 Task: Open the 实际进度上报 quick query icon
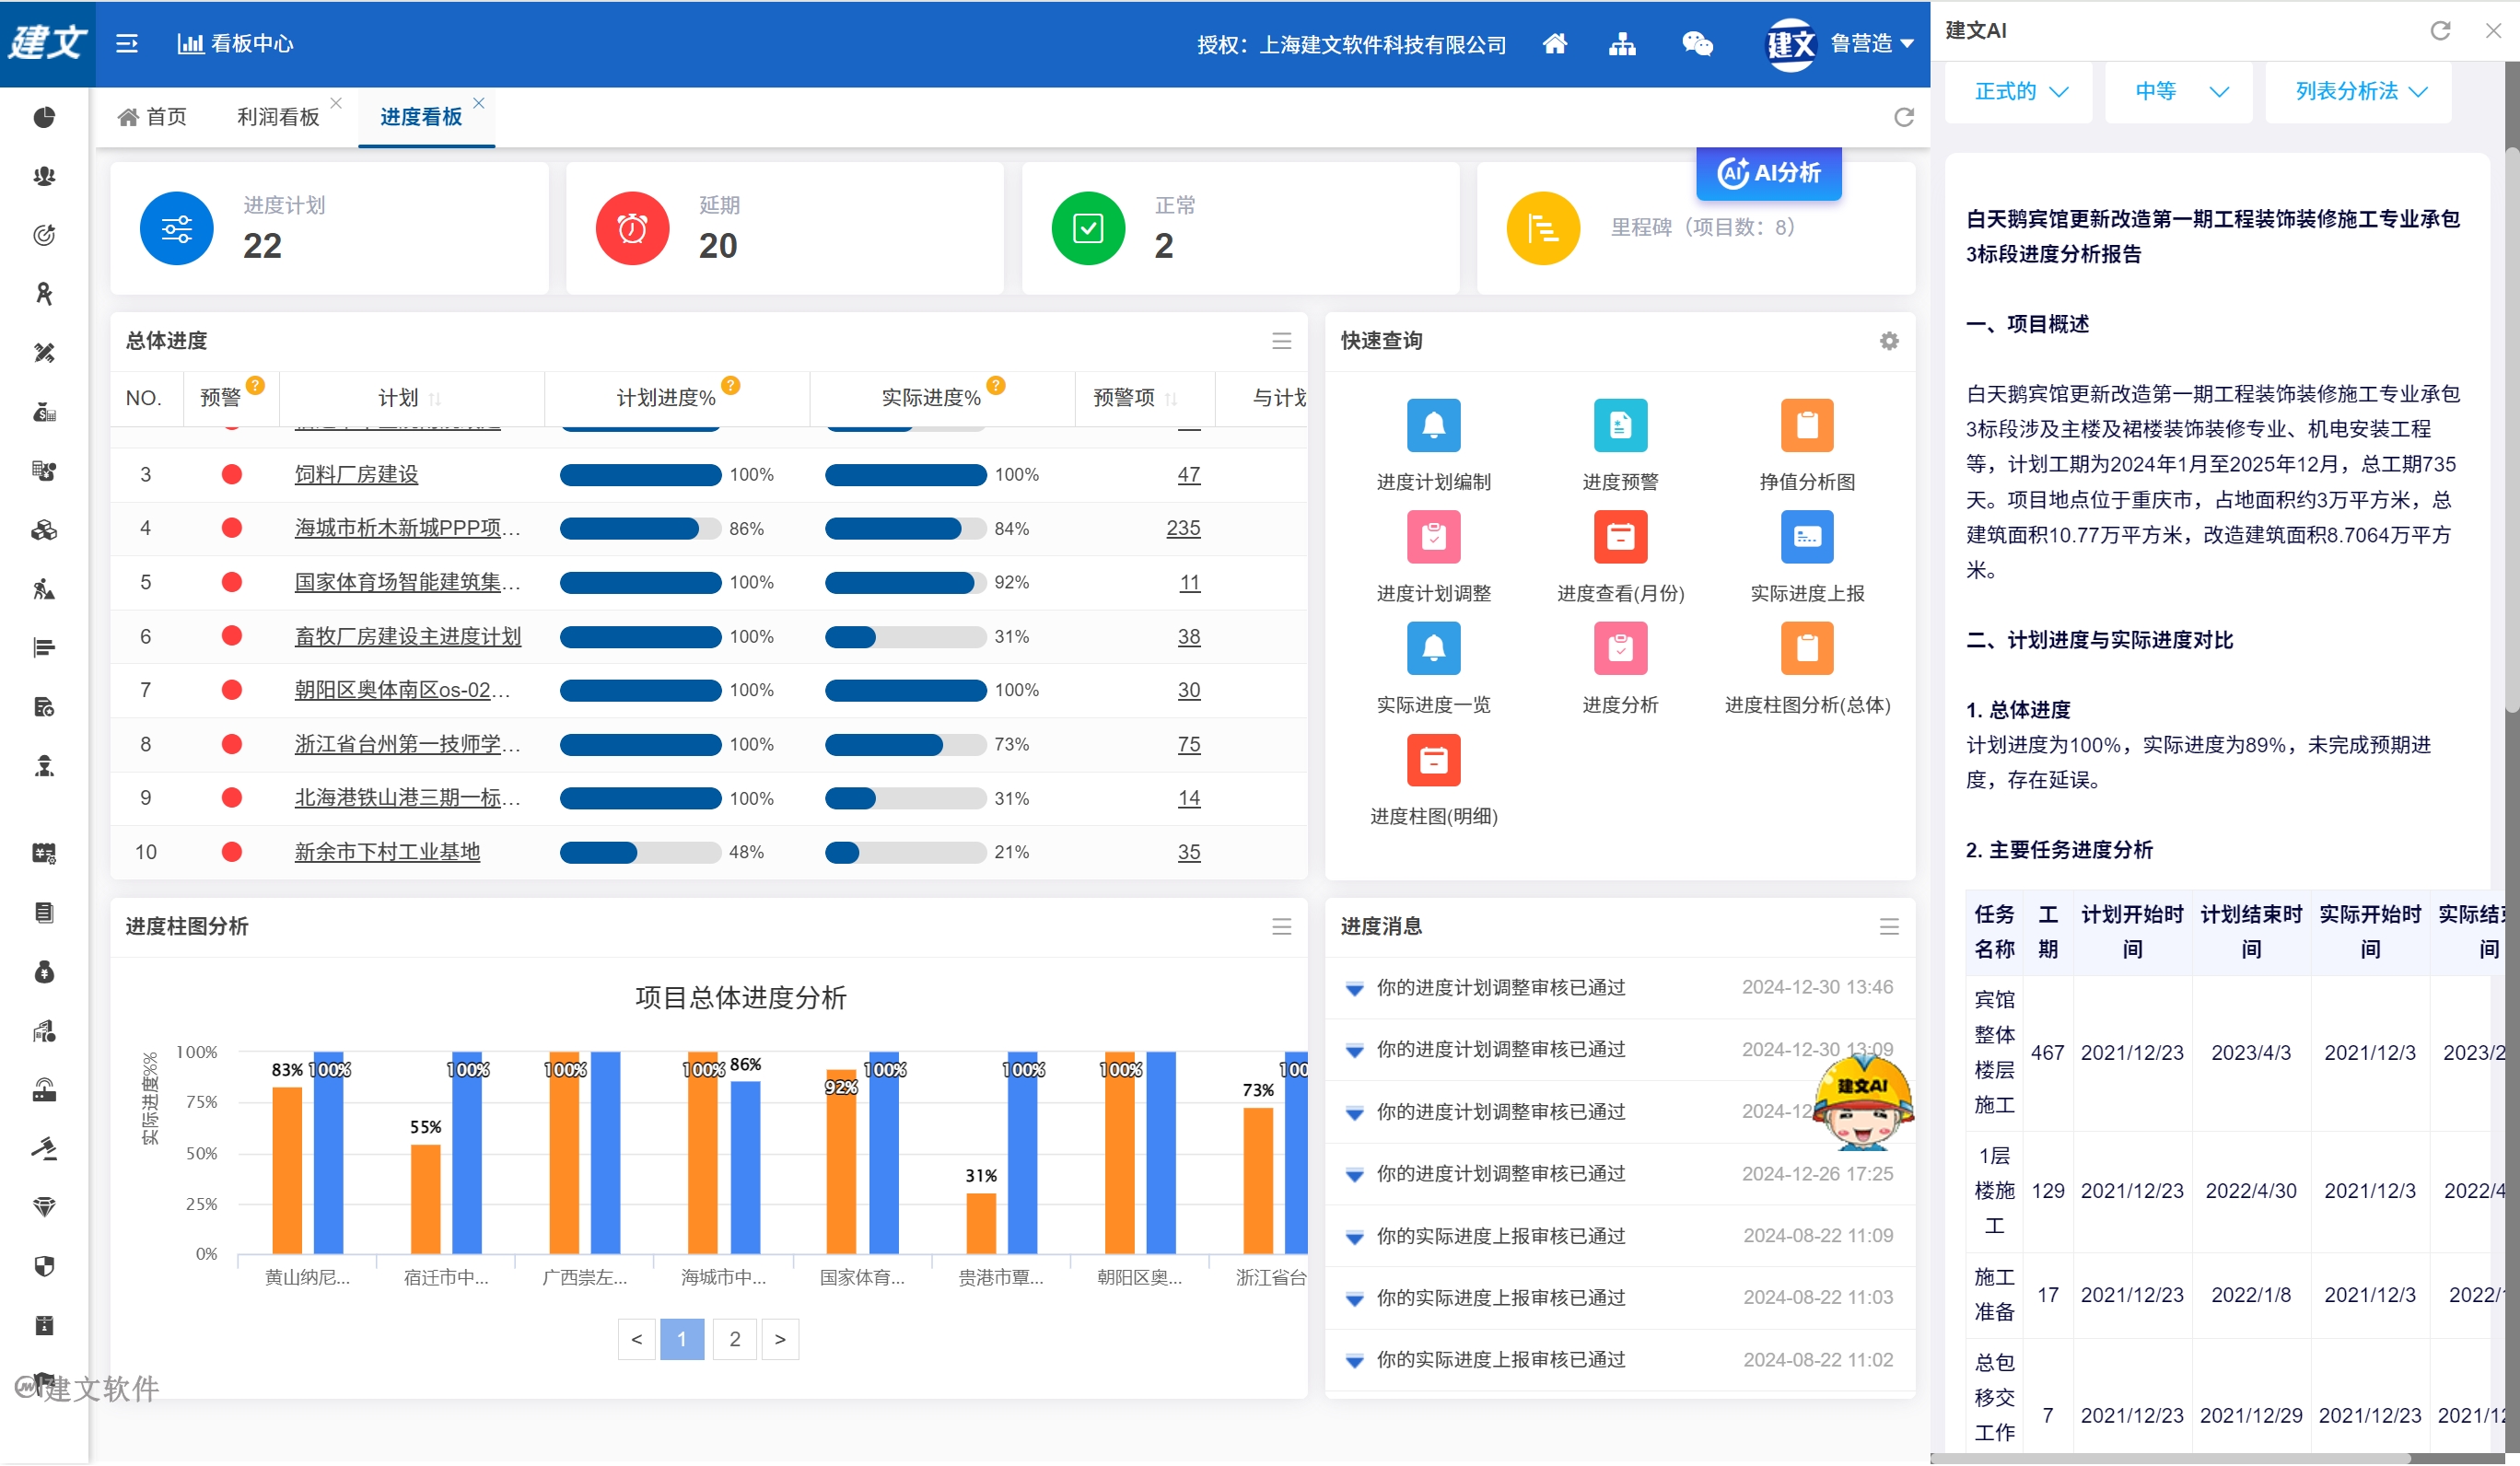pos(1806,537)
